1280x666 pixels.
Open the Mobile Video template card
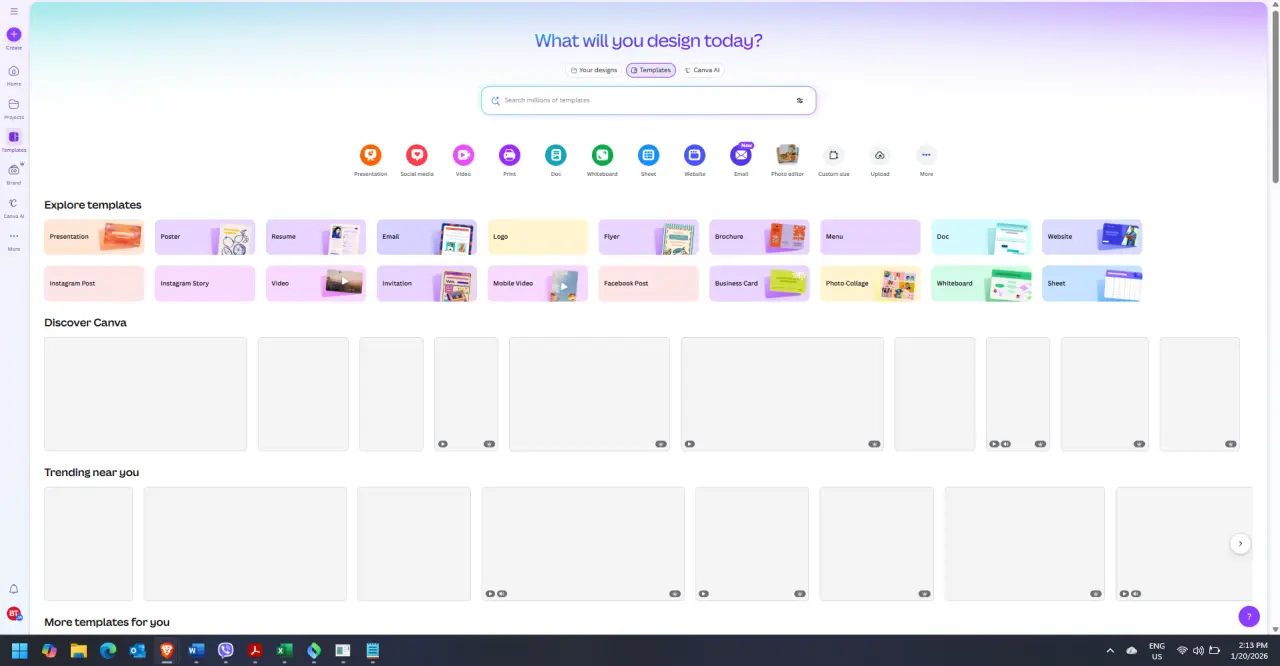[538, 284]
